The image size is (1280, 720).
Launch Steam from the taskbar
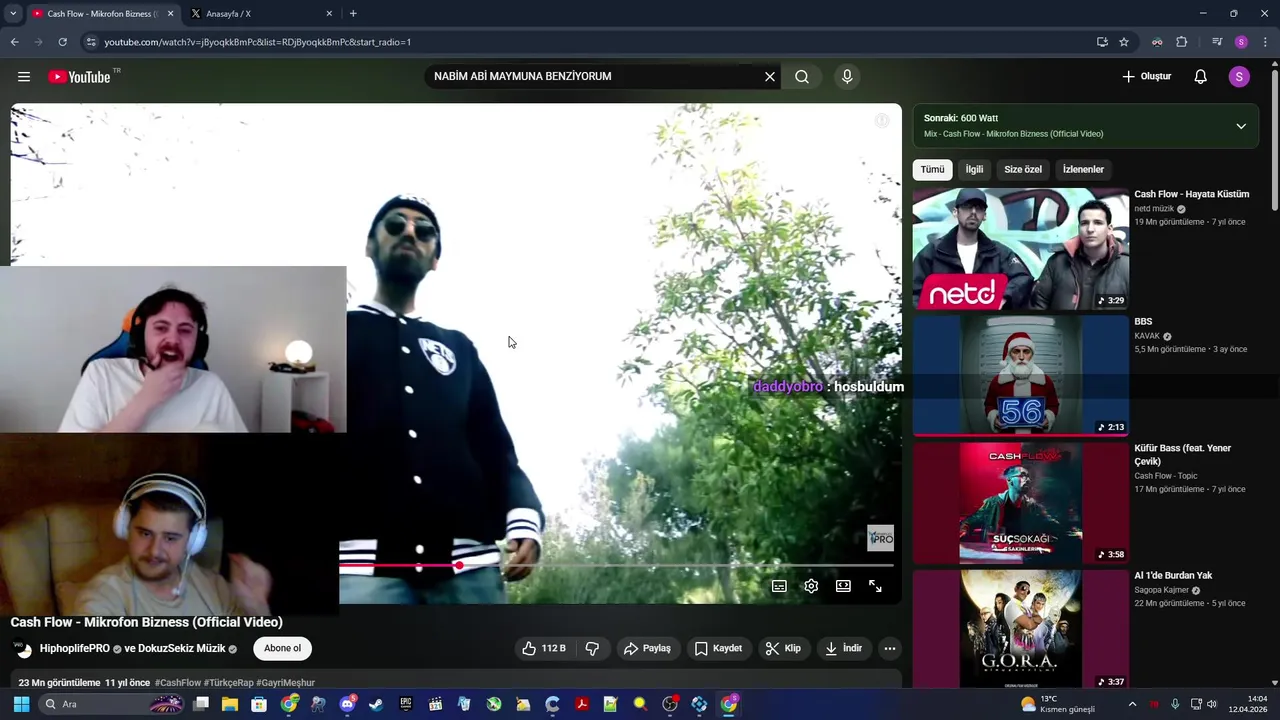376,705
